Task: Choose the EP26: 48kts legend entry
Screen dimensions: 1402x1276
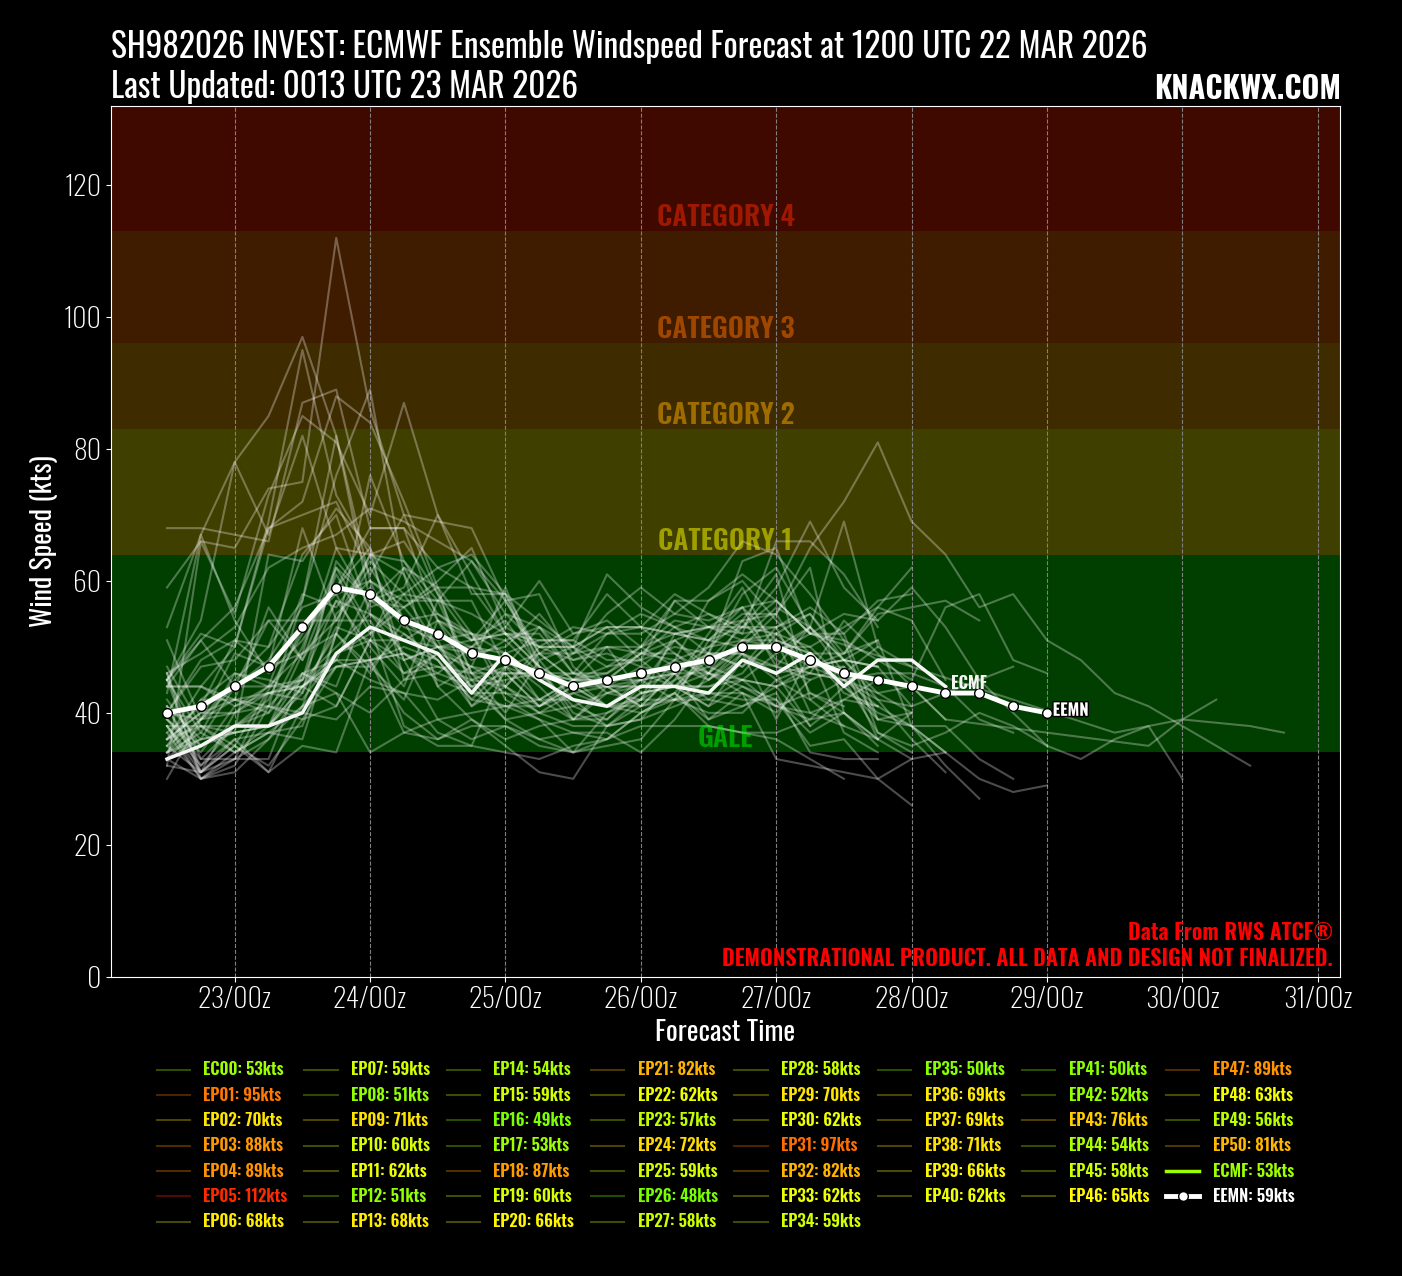Action: [677, 1196]
